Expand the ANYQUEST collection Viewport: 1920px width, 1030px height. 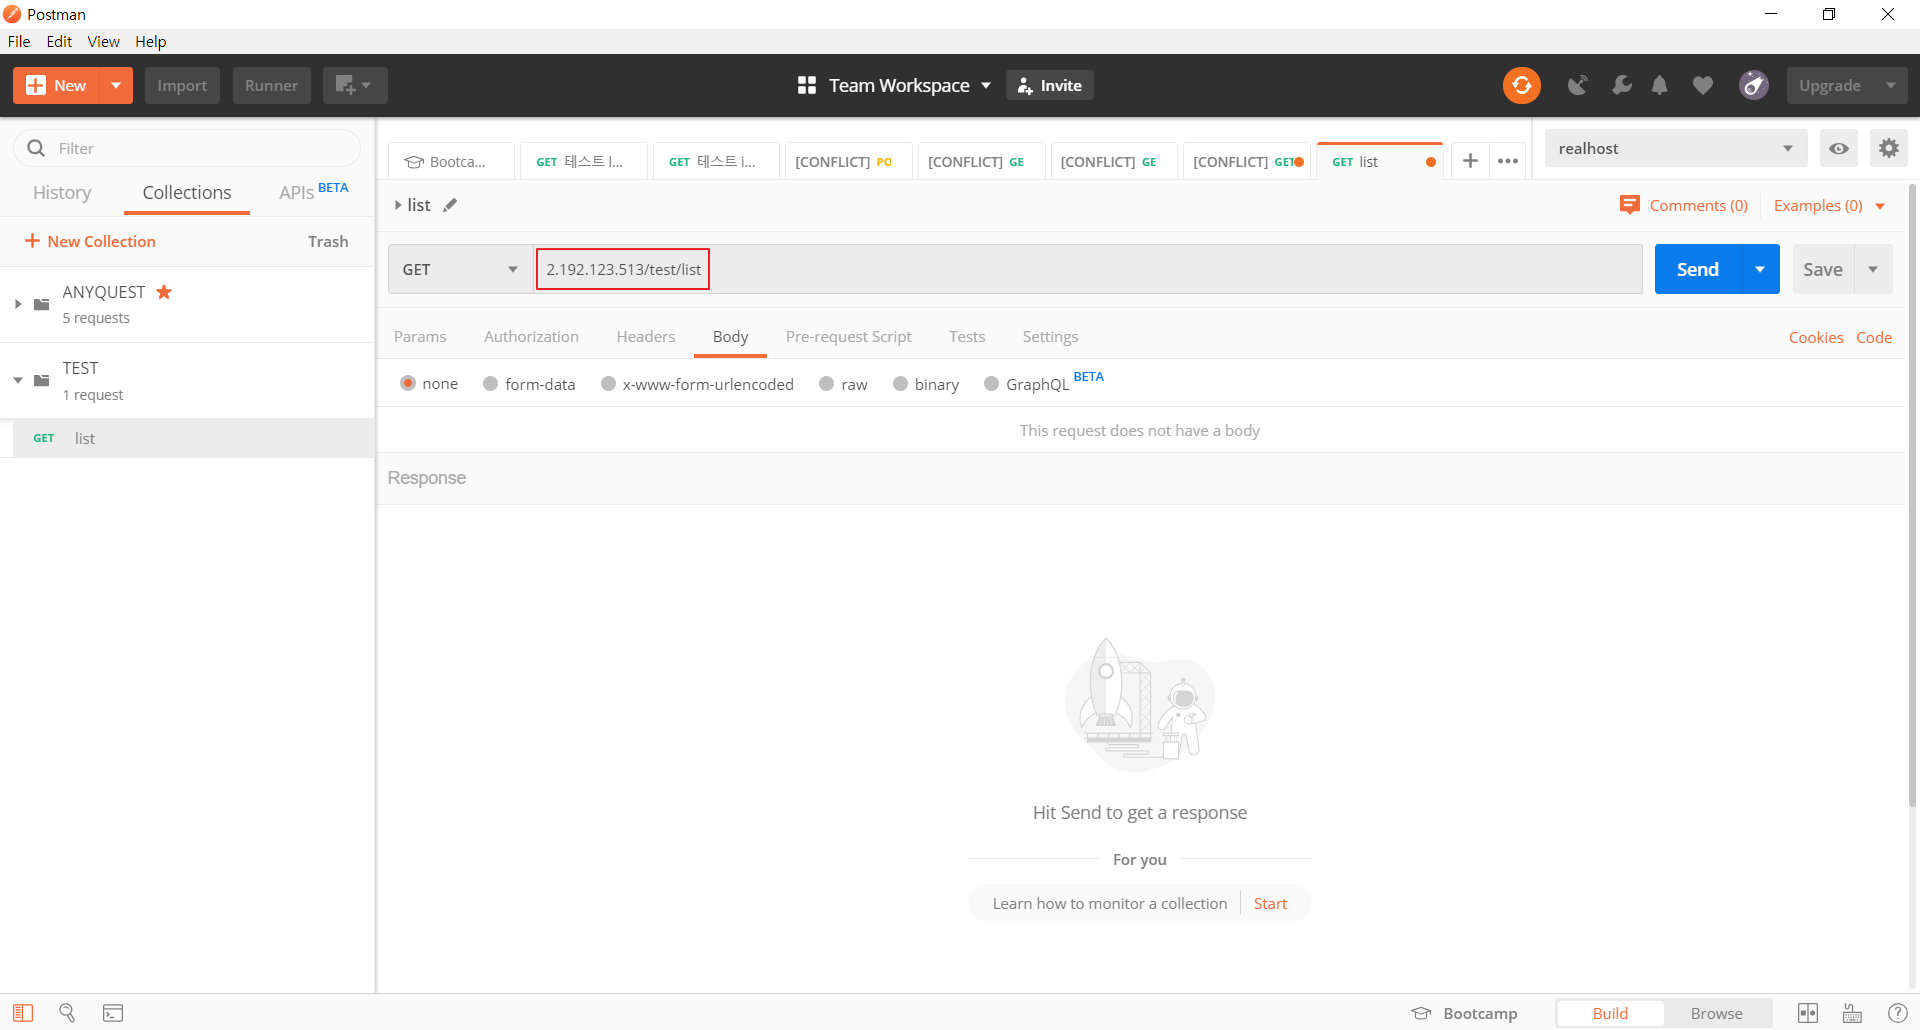pos(18,304)
